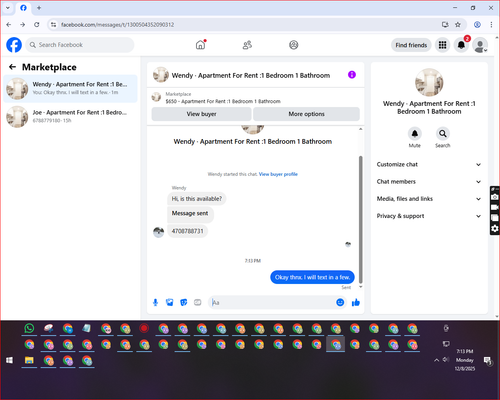
Task: Open the red record app in taskbar
Action: [144, 328]
